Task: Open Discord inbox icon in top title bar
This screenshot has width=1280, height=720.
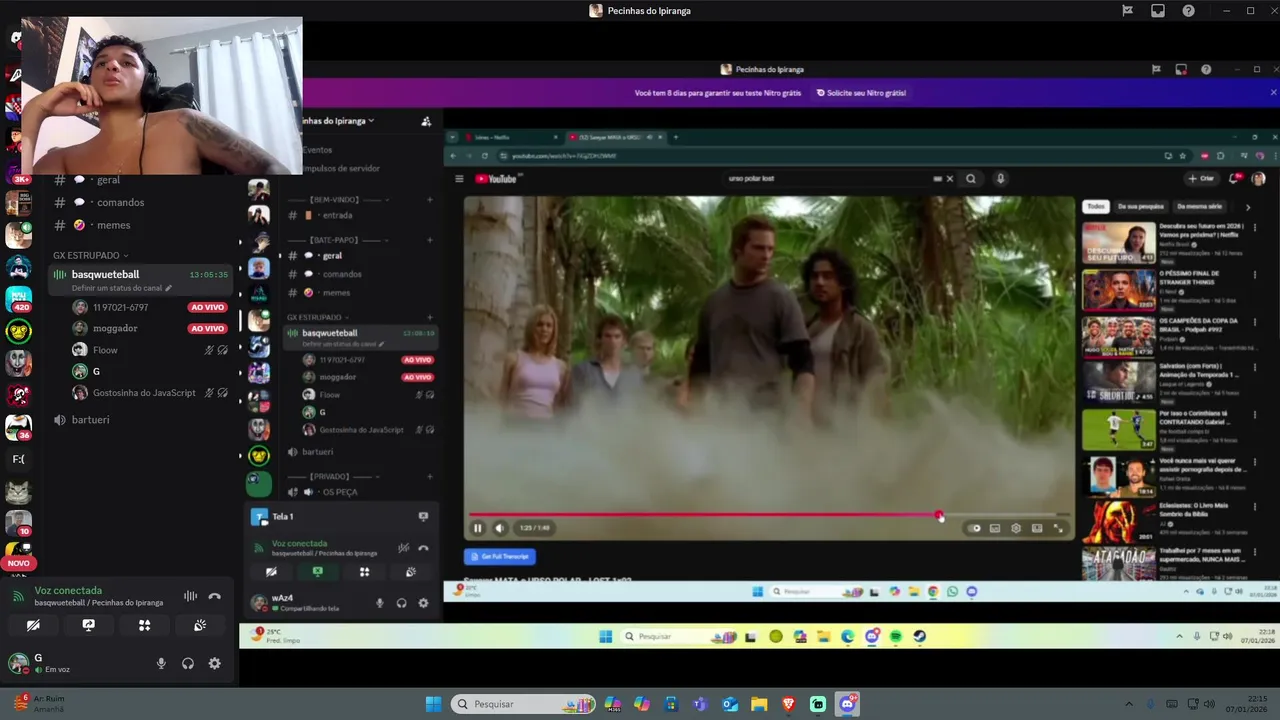Action: coord(1158,11)
